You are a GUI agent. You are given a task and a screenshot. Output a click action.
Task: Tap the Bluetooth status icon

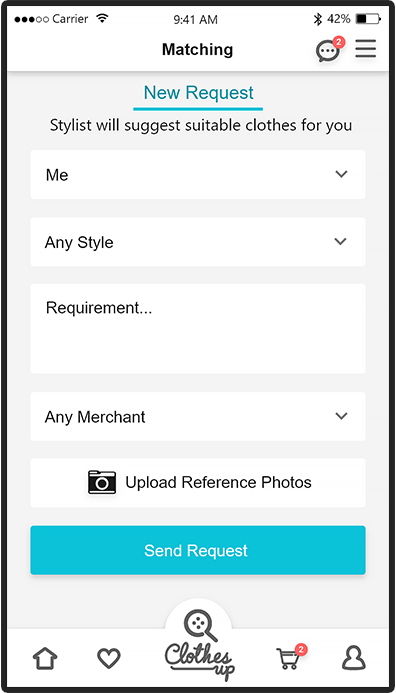coord(317,19)
